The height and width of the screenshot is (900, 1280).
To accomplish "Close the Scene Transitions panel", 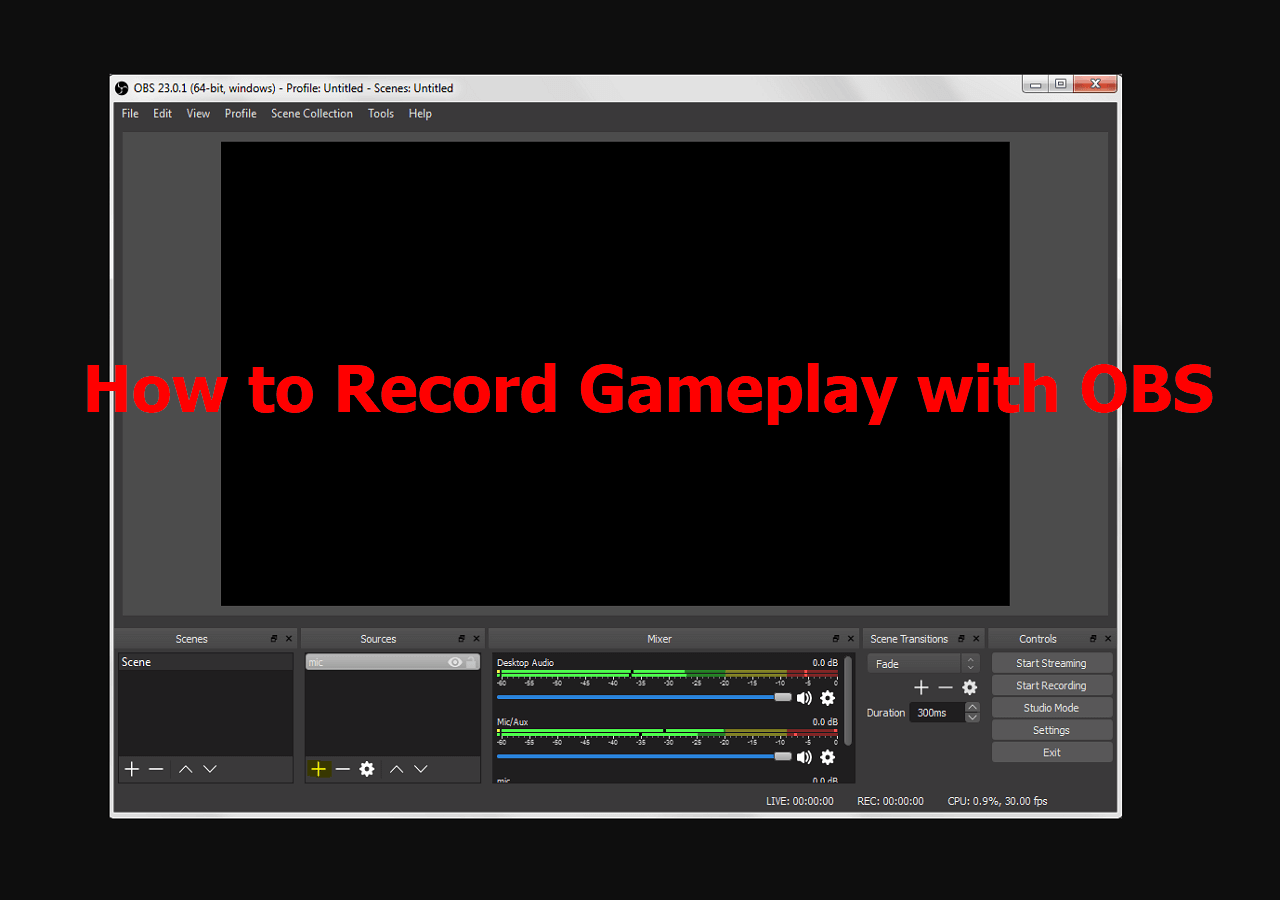I will tap(977, 639).
